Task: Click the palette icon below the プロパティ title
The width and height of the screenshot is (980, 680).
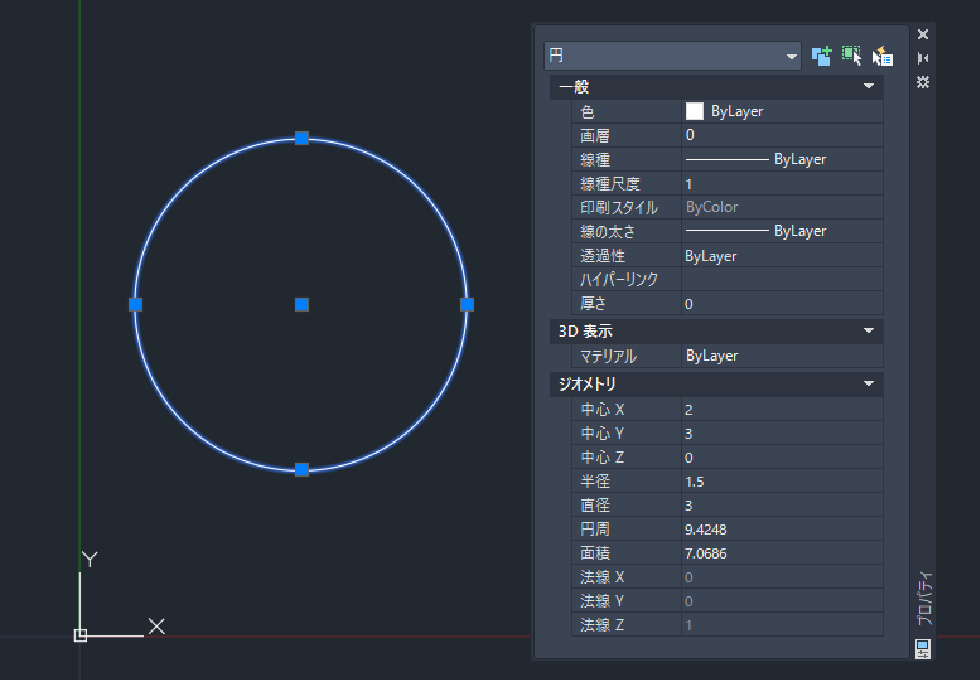Action: tap(923, 648)
